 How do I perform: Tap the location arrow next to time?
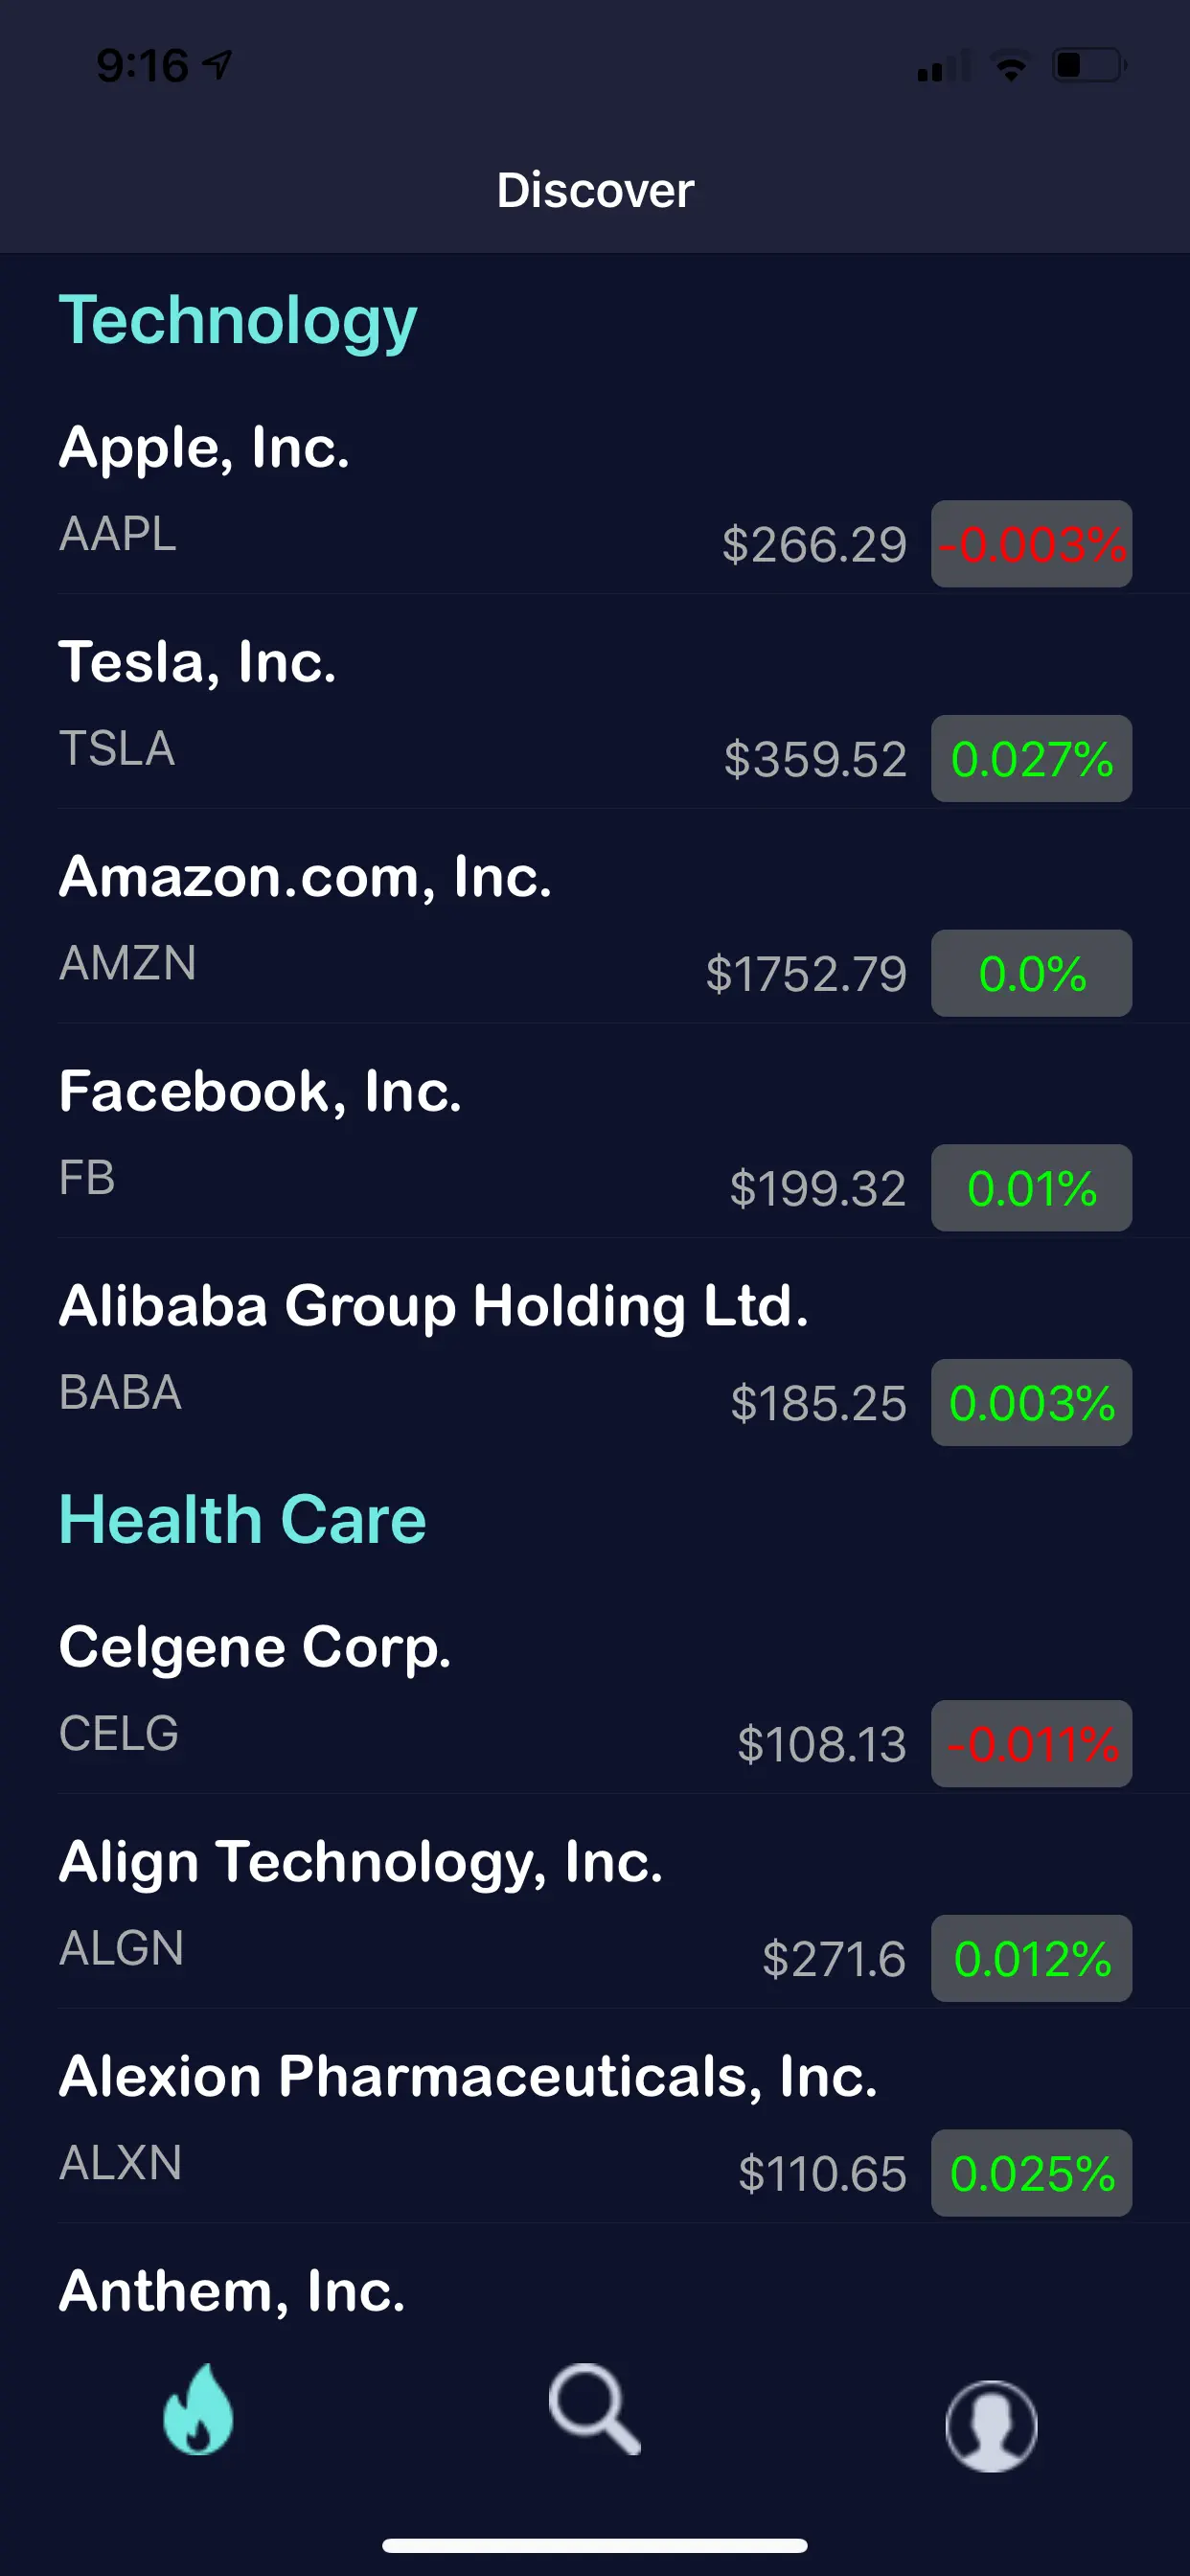tap(217, 66)
